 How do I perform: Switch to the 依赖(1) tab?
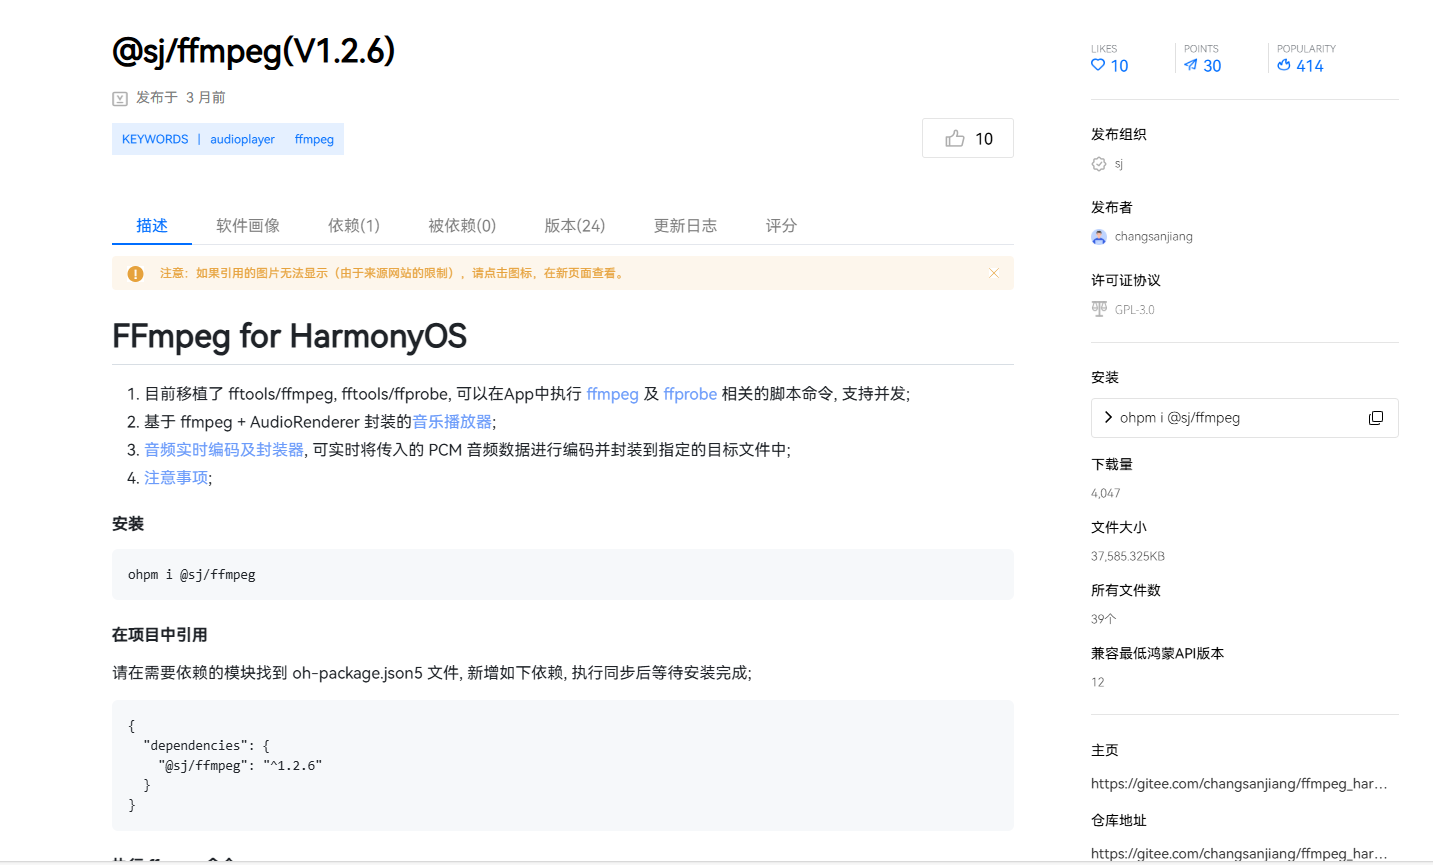[x=354, y=226]
